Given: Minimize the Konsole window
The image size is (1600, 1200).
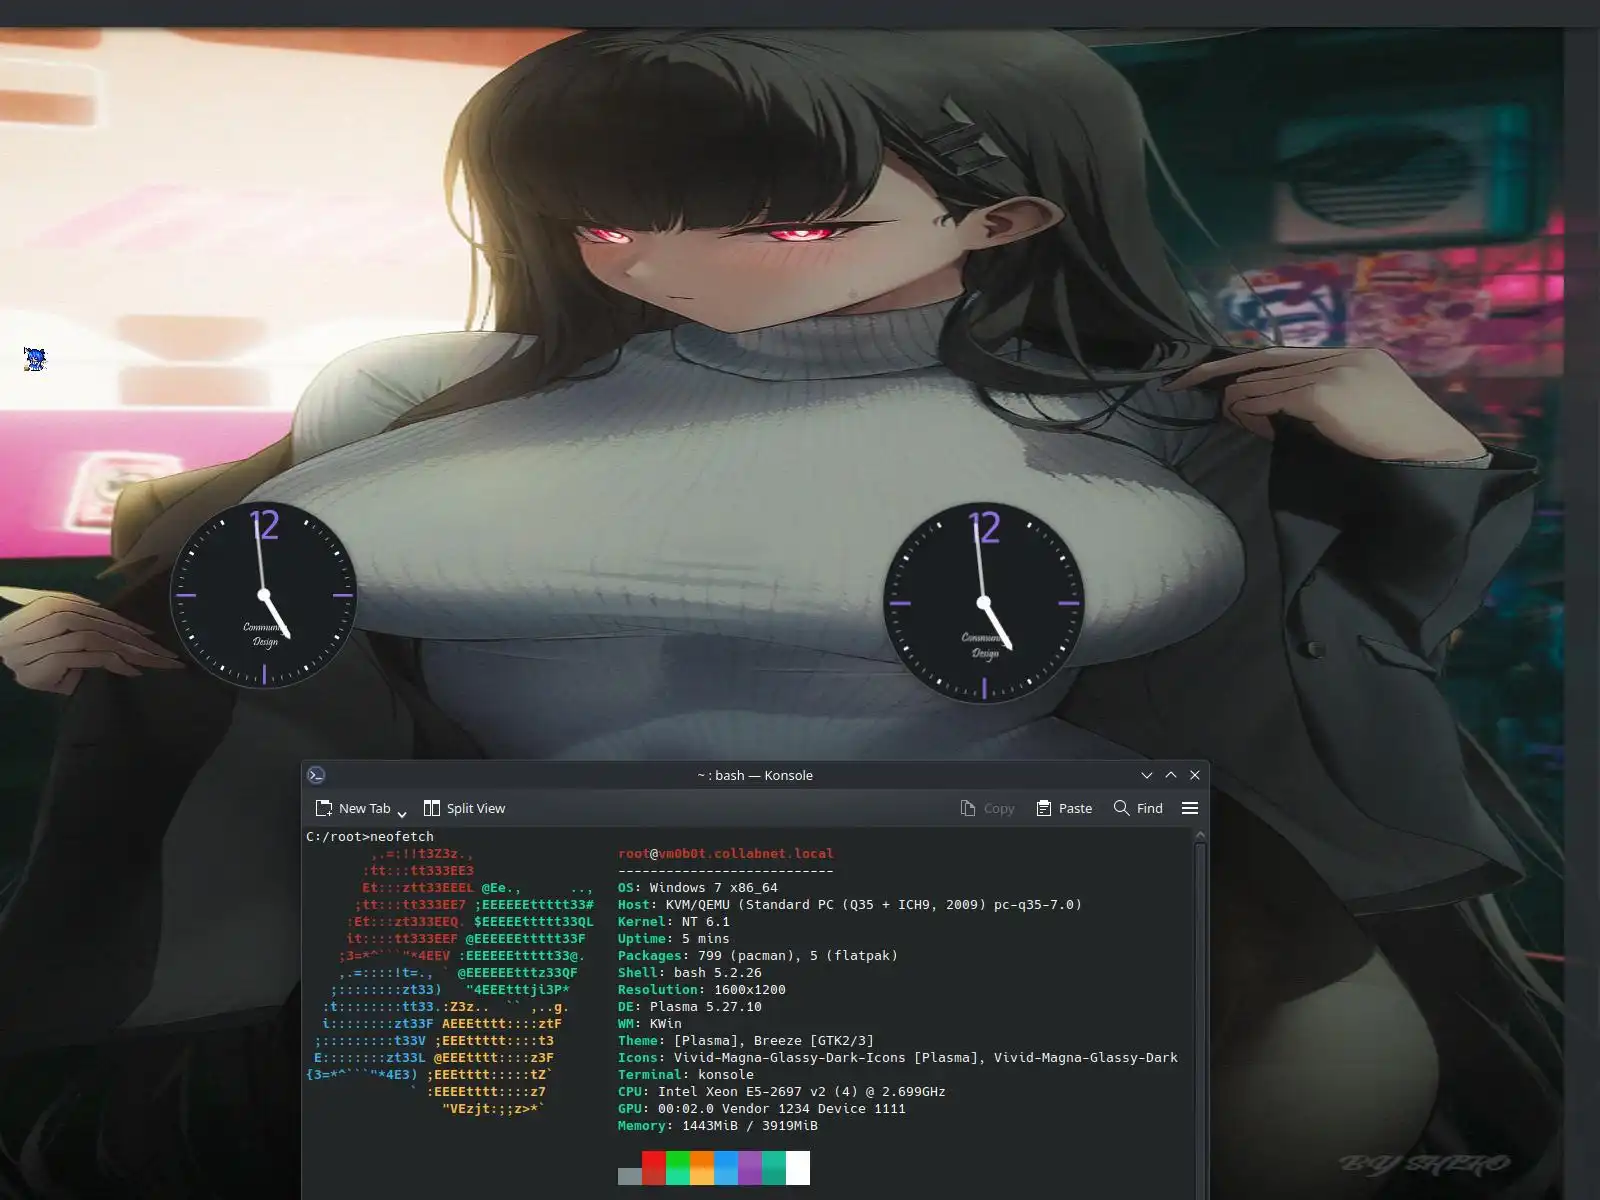Looking at the screenshot, I should tap(1147, 775).
